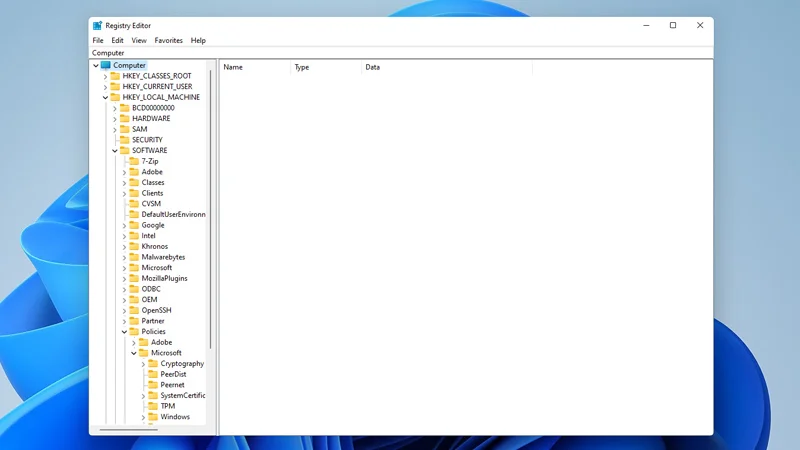Select HKEY_CURRENT_USER folder icon

coord(115,87)
